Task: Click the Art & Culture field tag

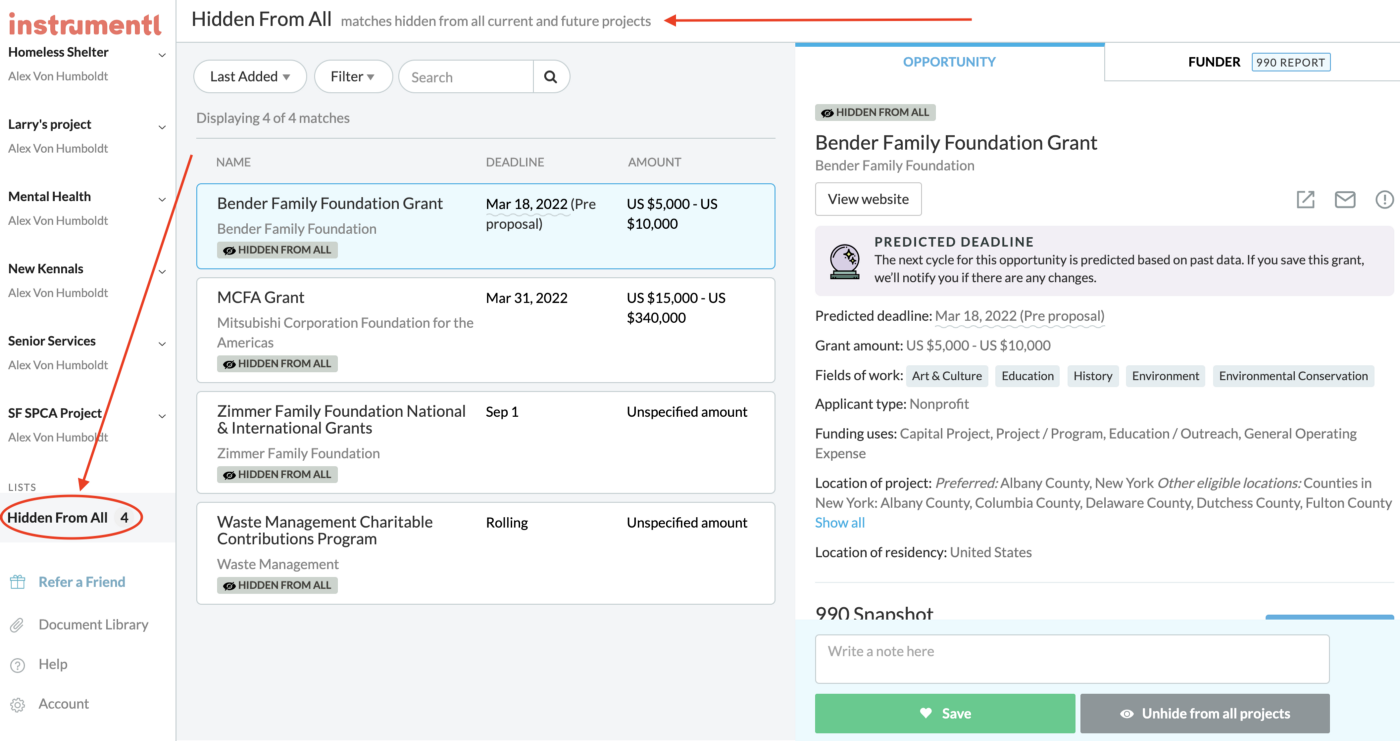Action: [x=947, y=376]
